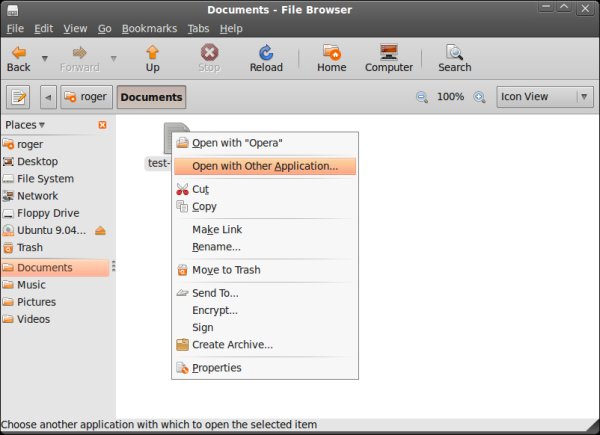Zoom out with the minus magnifier
This screenshot has height=435, width=600.
point(422,97)
